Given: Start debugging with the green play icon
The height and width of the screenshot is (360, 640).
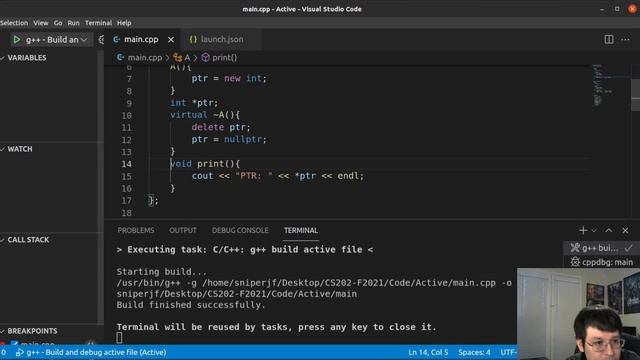Looking at the screenshot, I should click(17, 40).
